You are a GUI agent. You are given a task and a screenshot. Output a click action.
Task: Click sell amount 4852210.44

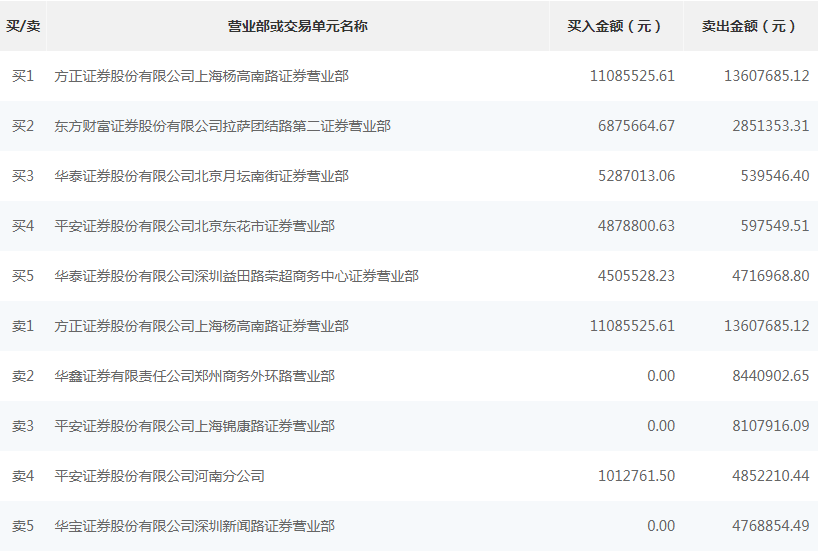tap(771, 476)
